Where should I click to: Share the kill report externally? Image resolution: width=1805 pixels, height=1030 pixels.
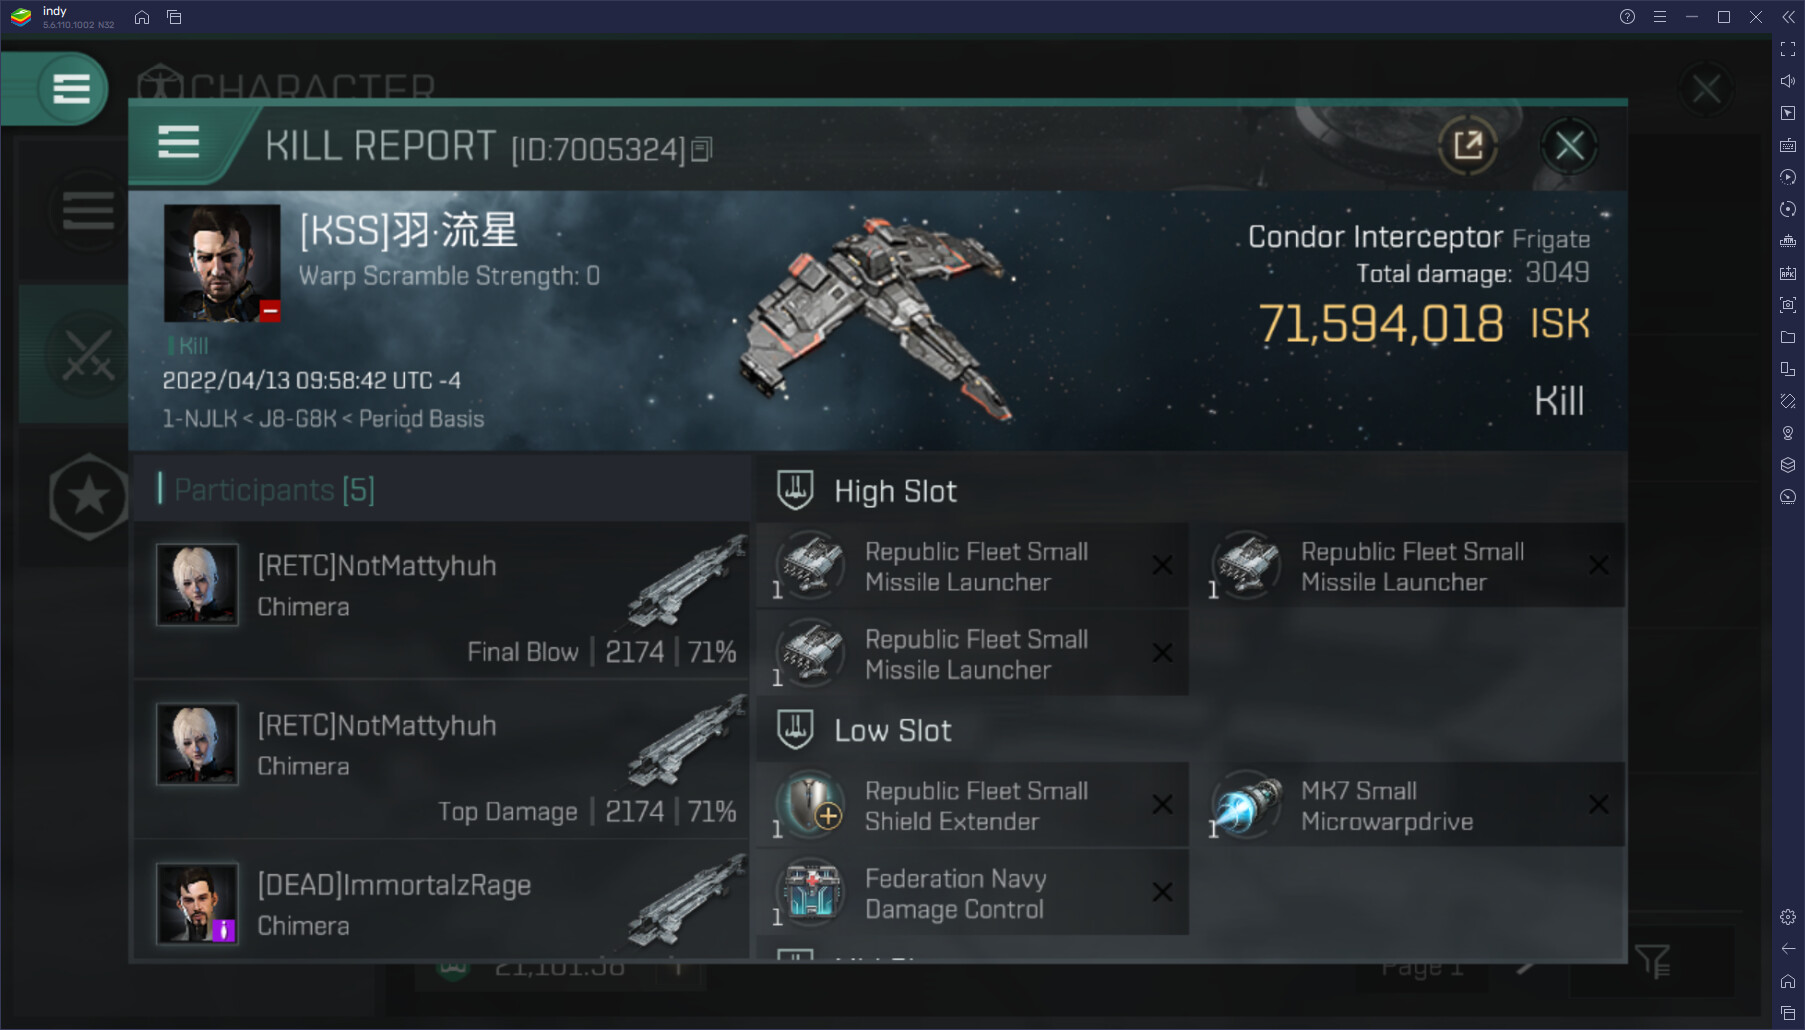1467,146
